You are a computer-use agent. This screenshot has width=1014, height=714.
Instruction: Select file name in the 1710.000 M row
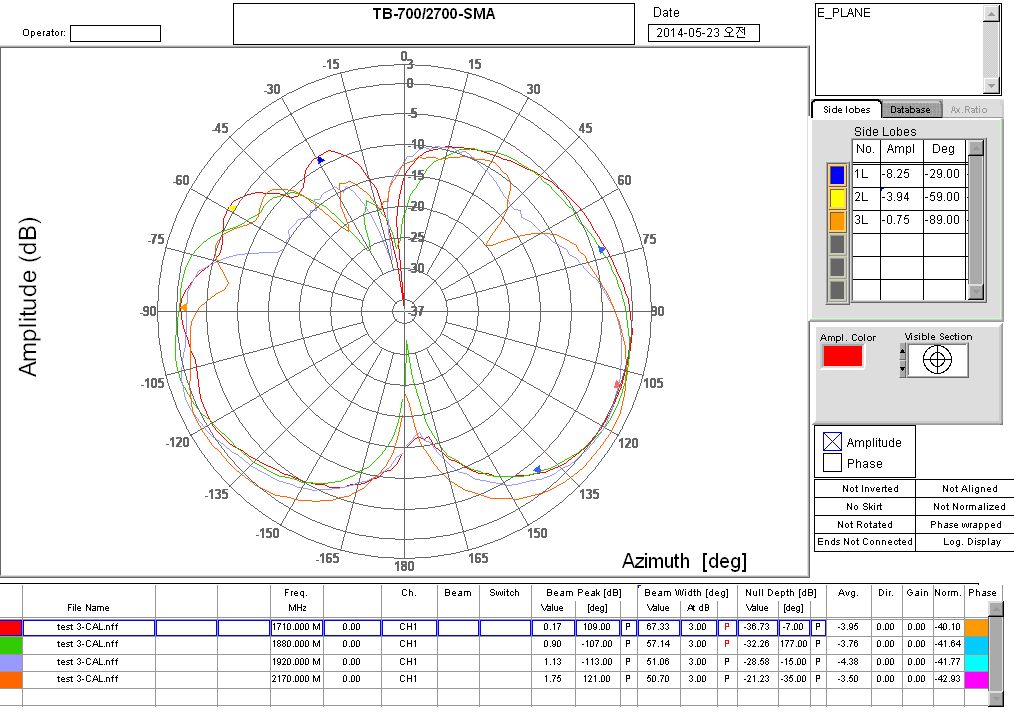point(89,627)
